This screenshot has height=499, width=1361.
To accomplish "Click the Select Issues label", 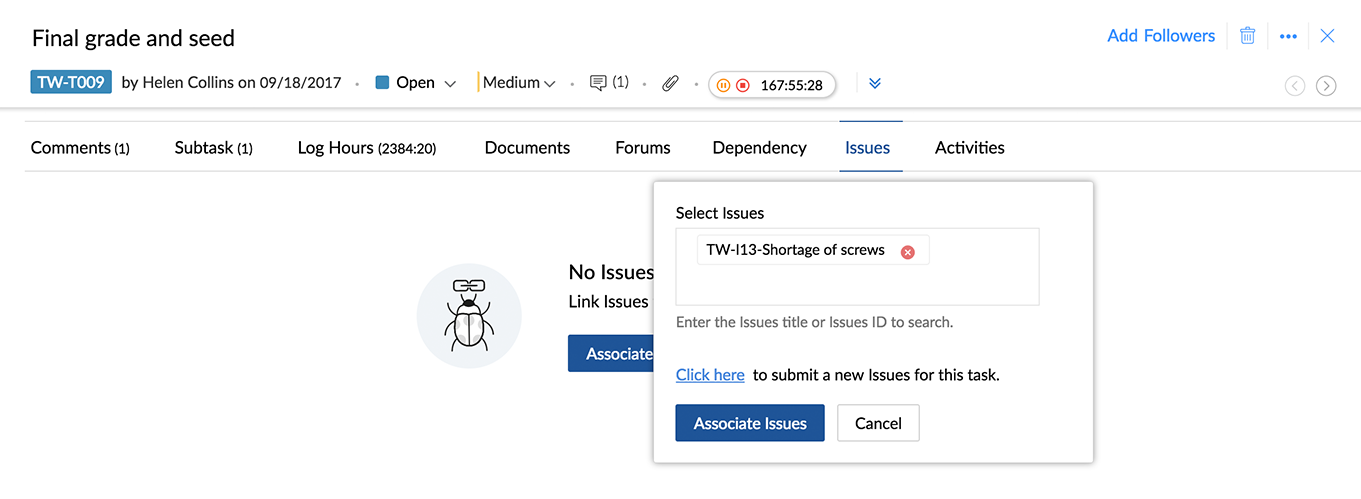I will coord(720,213).
